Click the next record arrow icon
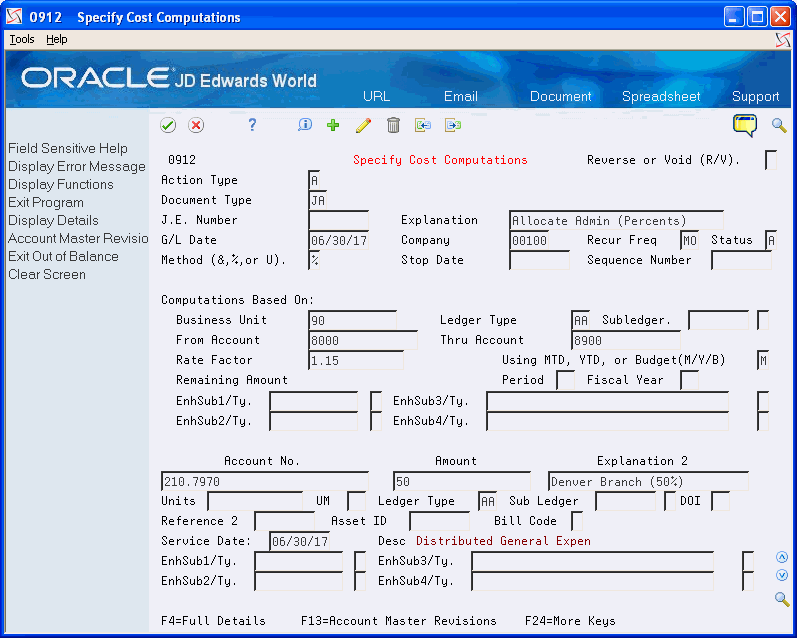 tap(453, 125)
